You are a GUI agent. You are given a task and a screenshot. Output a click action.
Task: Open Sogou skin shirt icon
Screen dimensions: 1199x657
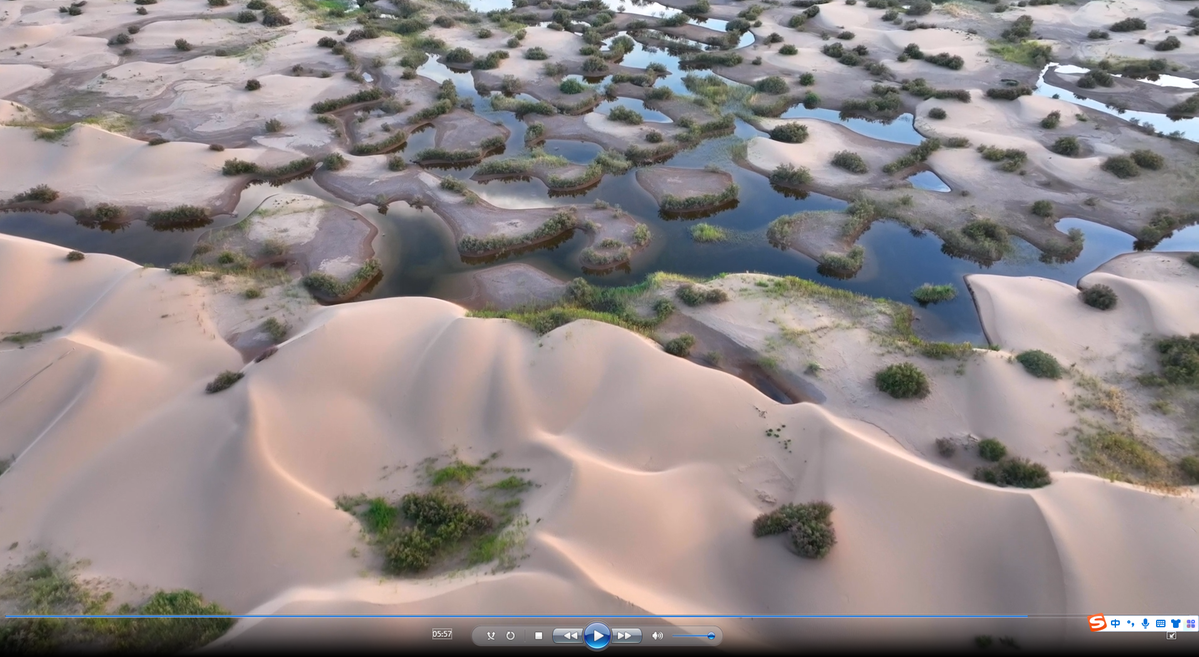[x=1175, y=623]
